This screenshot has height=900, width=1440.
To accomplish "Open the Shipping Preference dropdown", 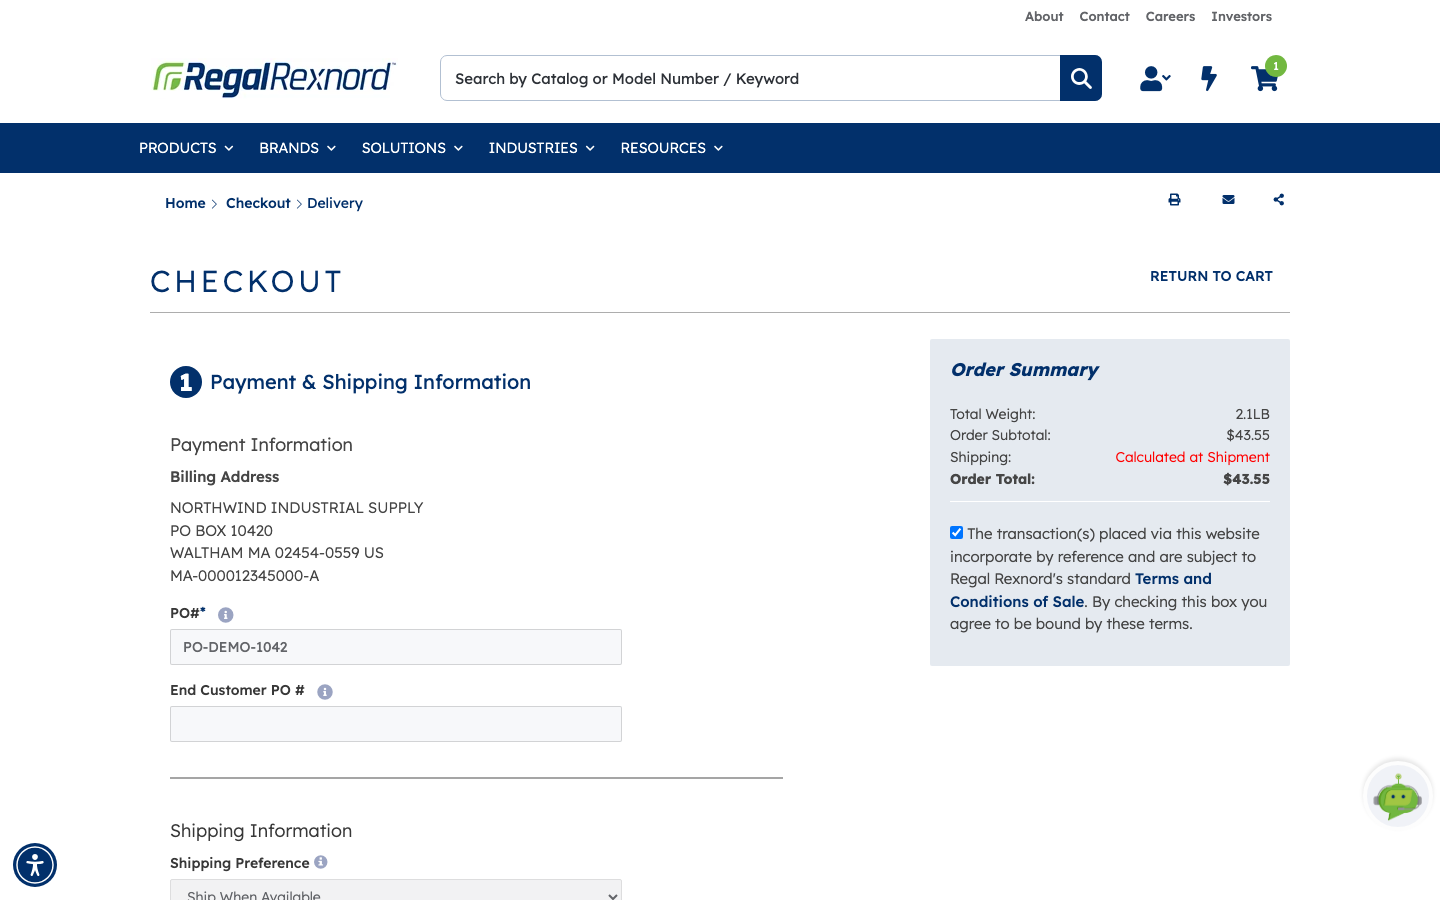I will (396, 890).
